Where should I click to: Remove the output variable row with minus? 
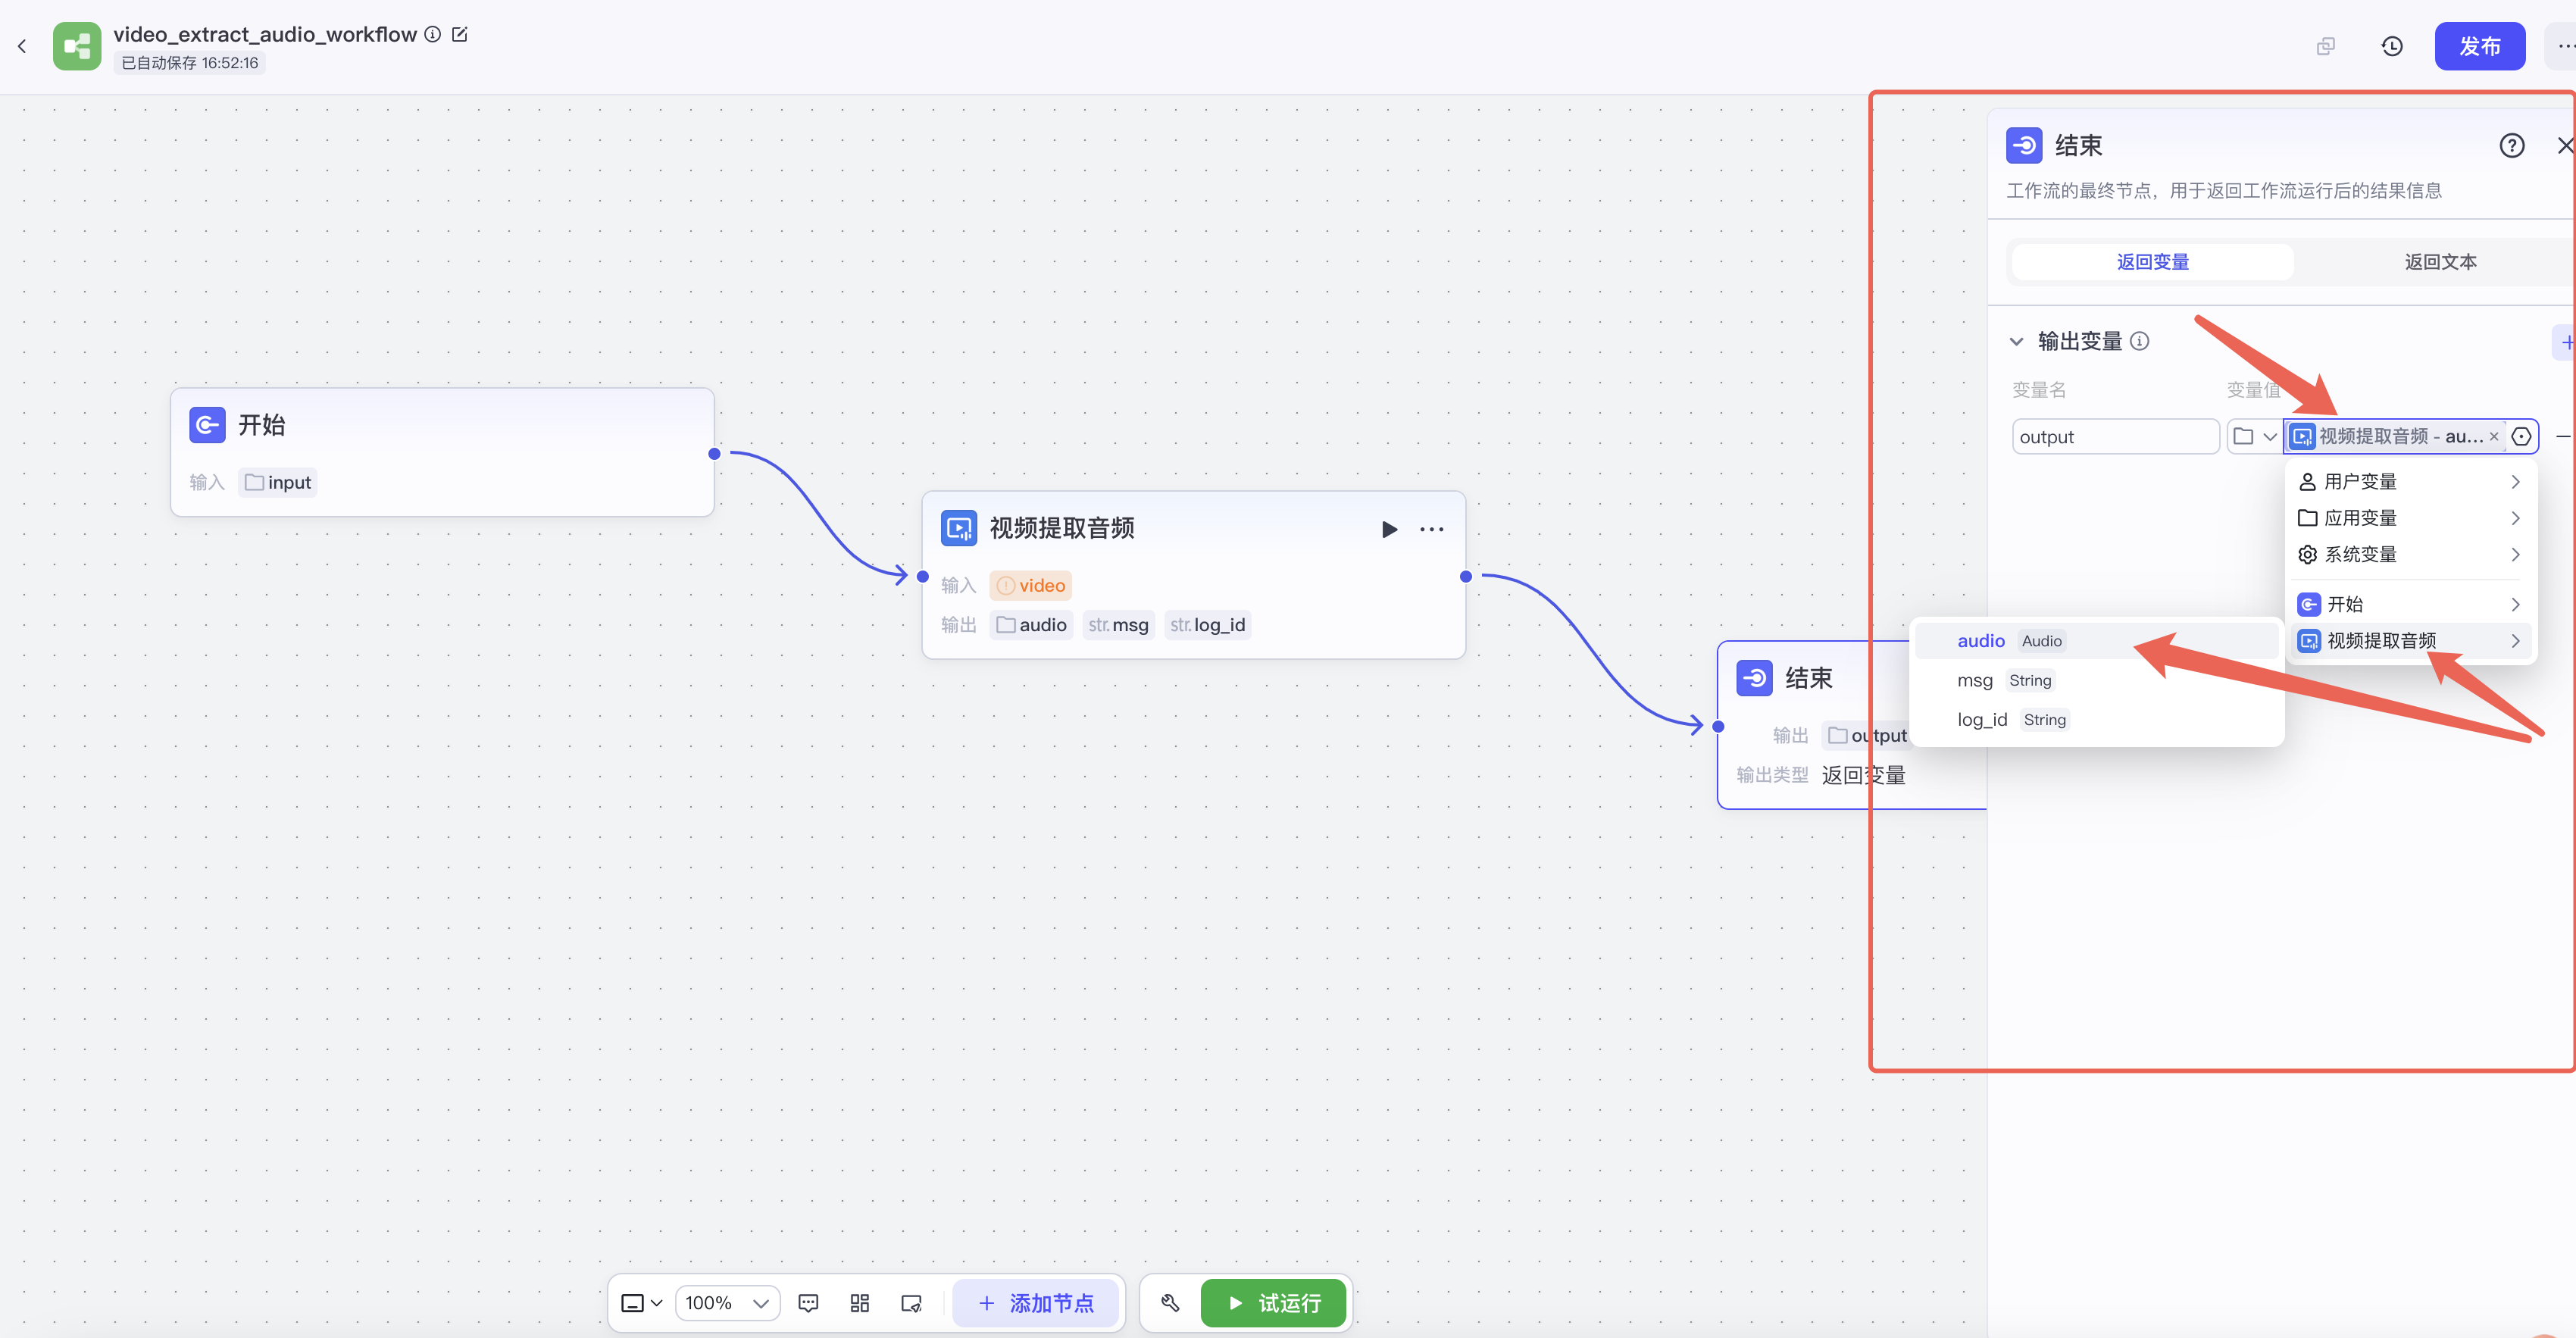[2563, 437]
